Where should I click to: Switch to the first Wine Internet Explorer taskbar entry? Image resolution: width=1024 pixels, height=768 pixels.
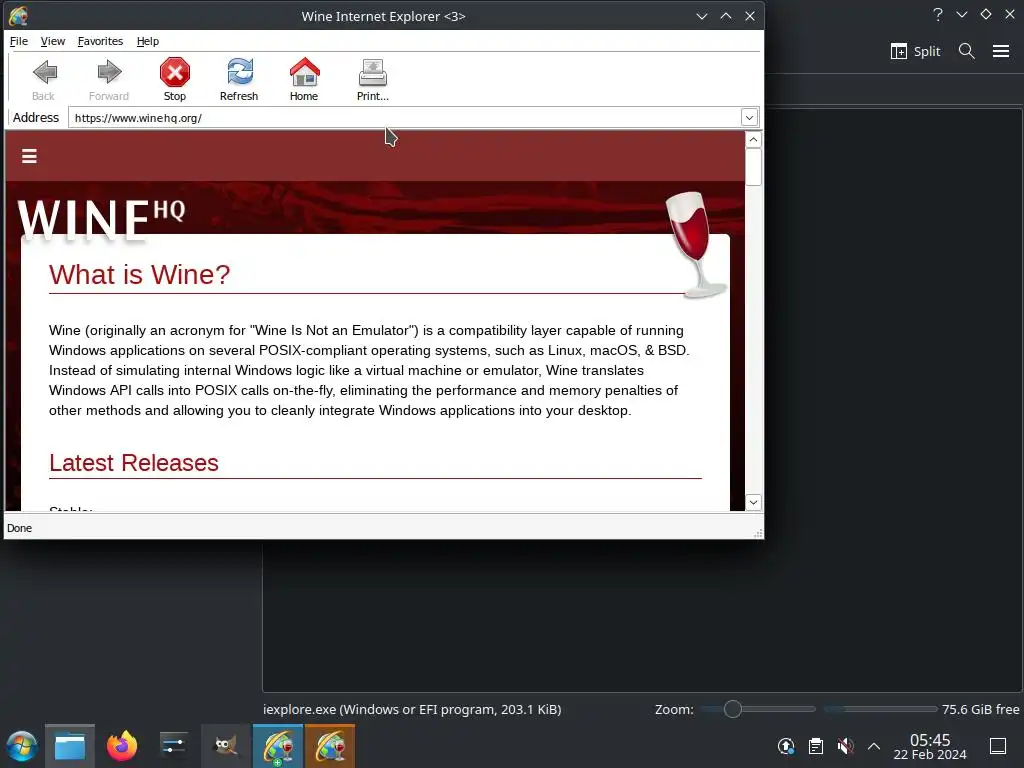click(278, 746)
